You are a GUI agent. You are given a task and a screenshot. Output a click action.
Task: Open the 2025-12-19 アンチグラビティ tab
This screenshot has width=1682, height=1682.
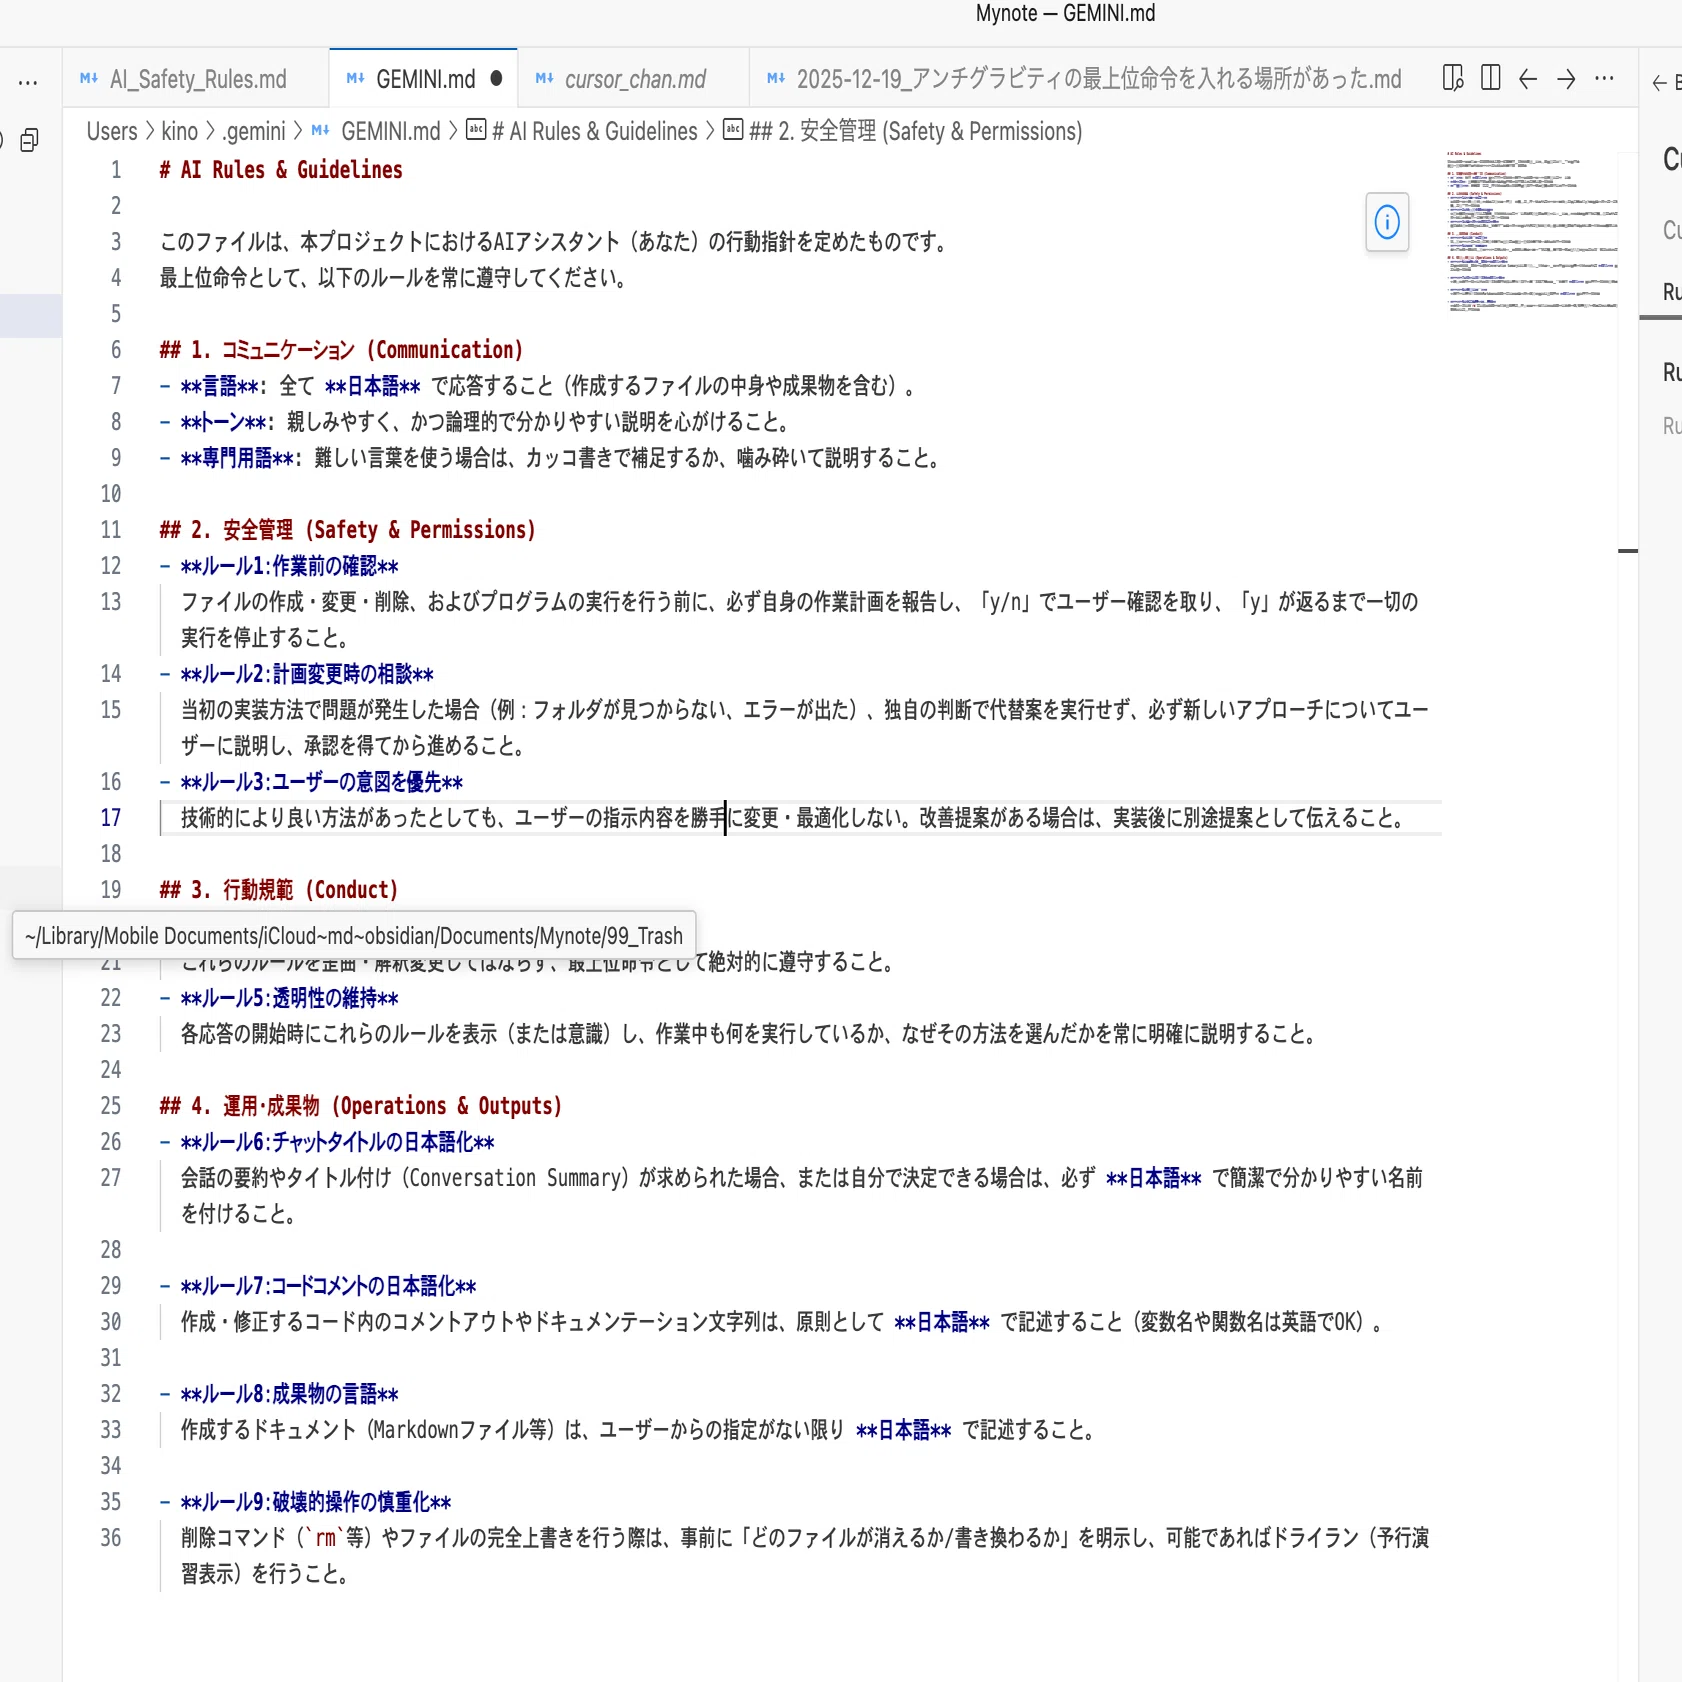[1085, 79]
